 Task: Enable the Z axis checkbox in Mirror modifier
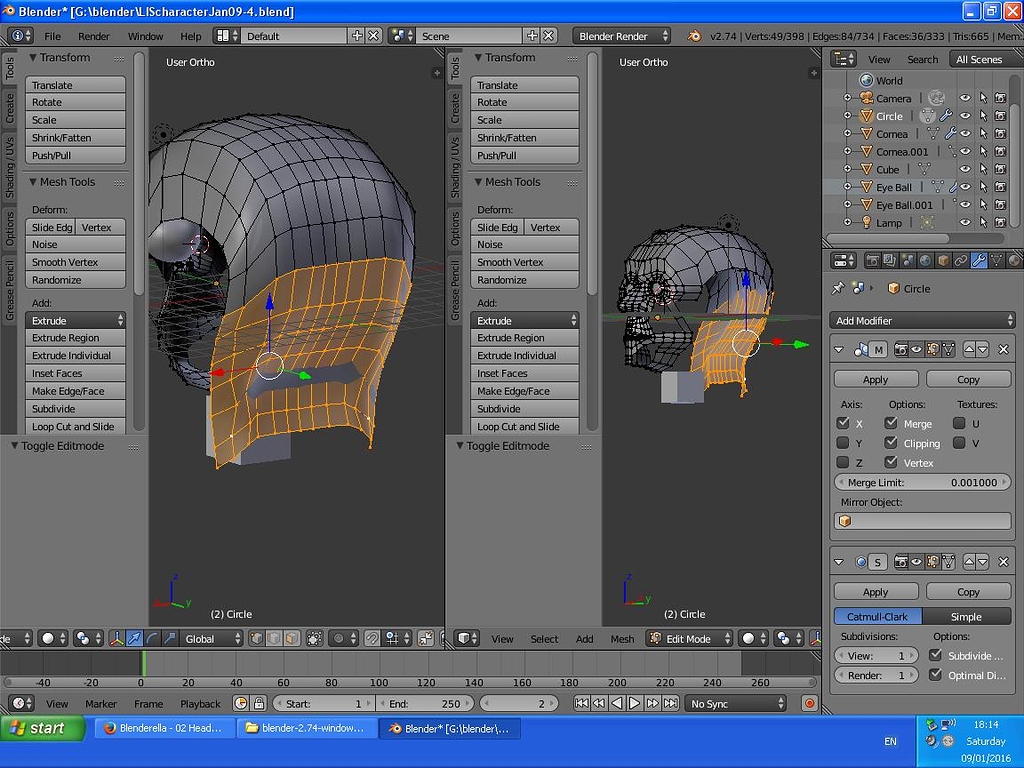click(845, 462)
